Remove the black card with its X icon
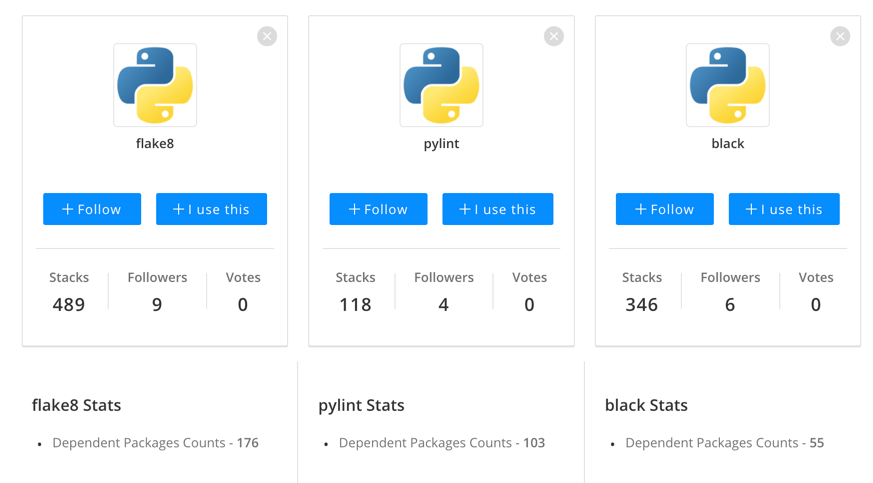Image resolution: width=873 pixels, height=483 pixels. pyautogui.click(x=840, y=36)
